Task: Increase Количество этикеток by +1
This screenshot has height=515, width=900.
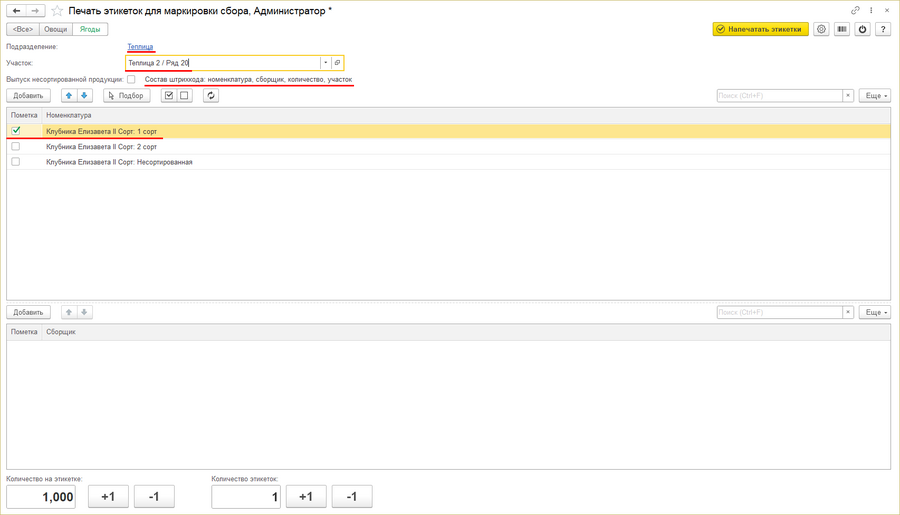Action: coord(306,497)
